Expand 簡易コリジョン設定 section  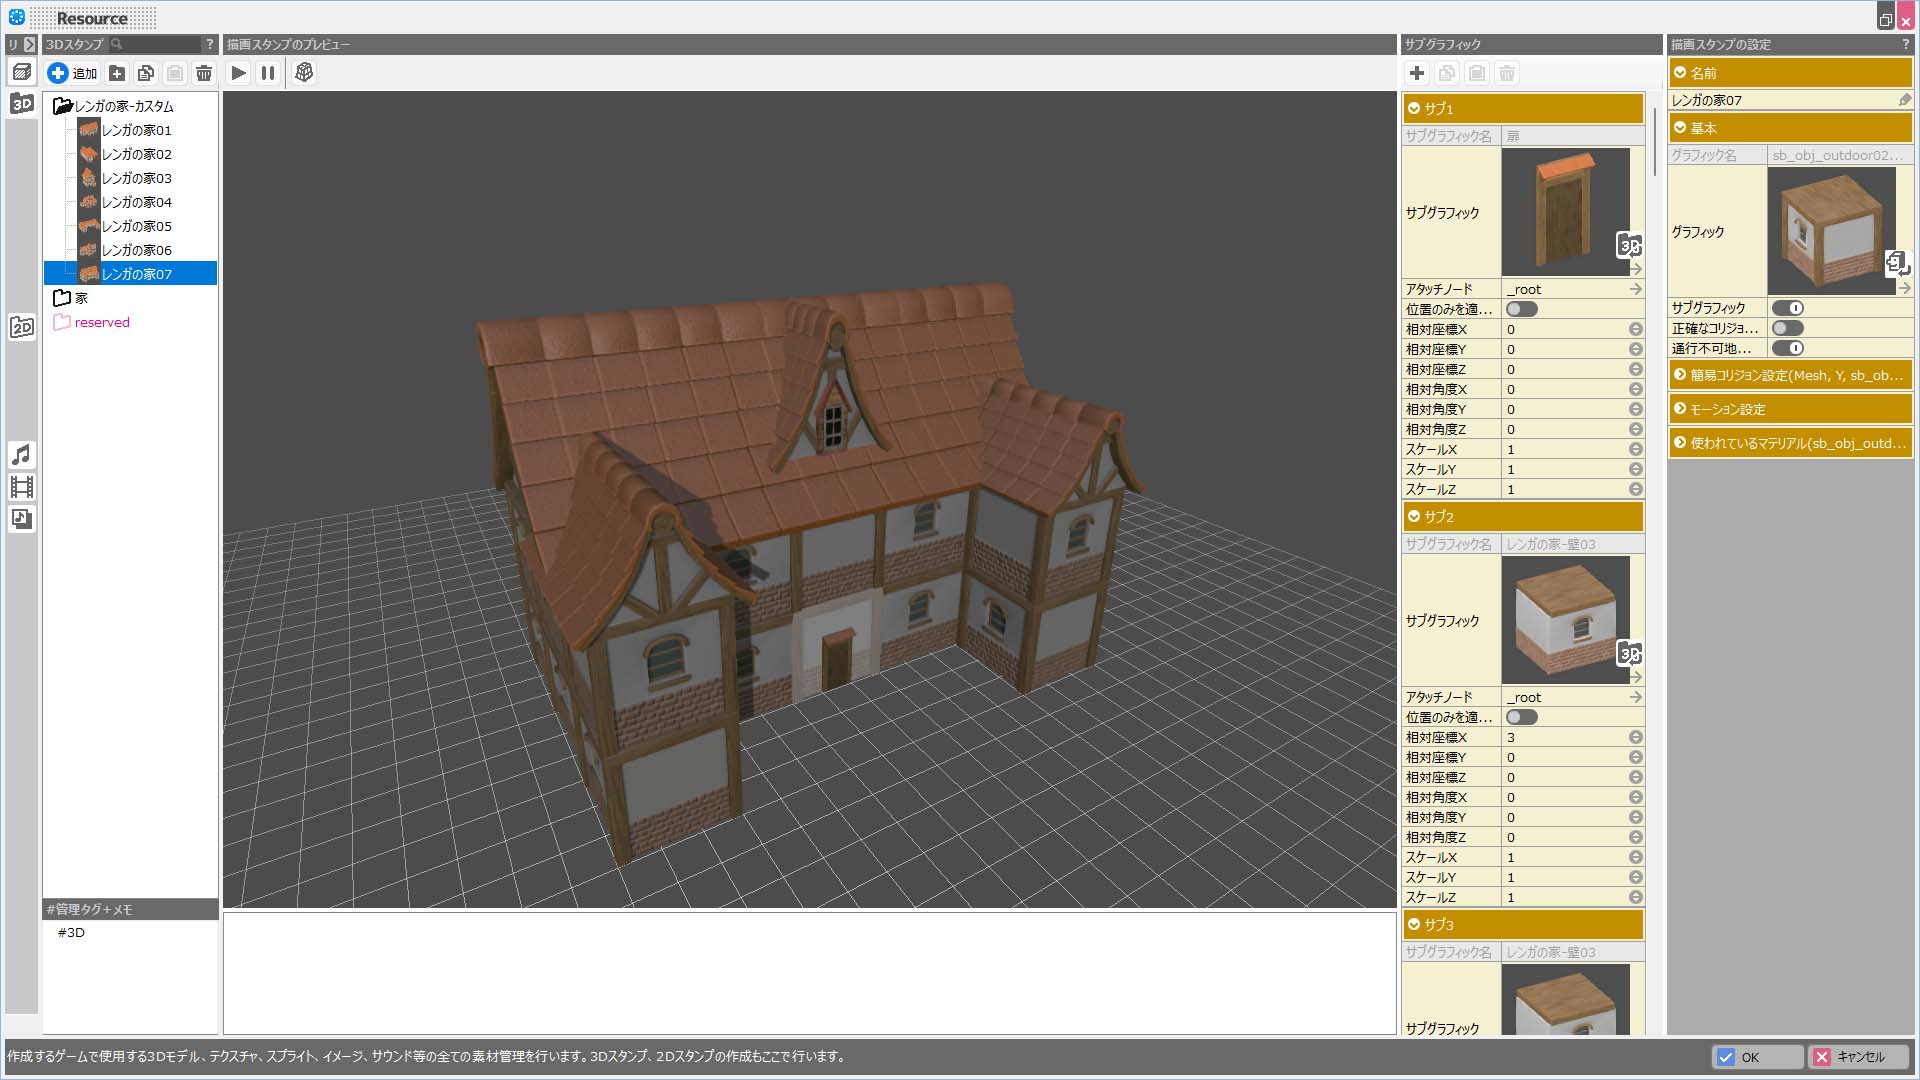[x=1790, y=375]
